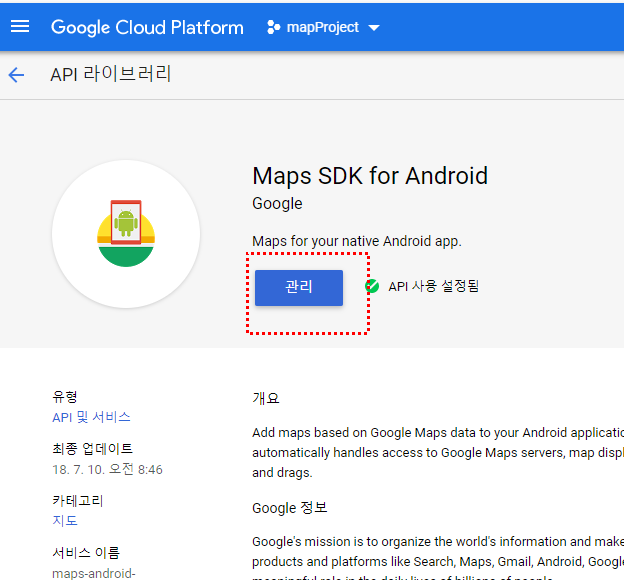Click the mapProject hexagon project icon

(273, 27)
